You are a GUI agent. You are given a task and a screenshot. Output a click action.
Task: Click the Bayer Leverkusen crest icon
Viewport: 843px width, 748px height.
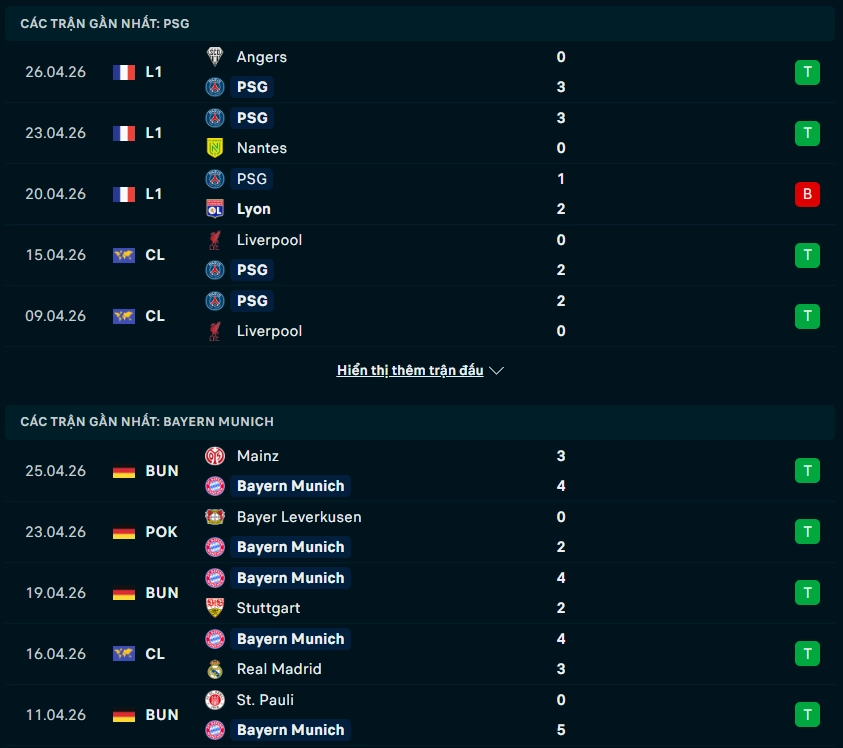(x=215, y=517)
